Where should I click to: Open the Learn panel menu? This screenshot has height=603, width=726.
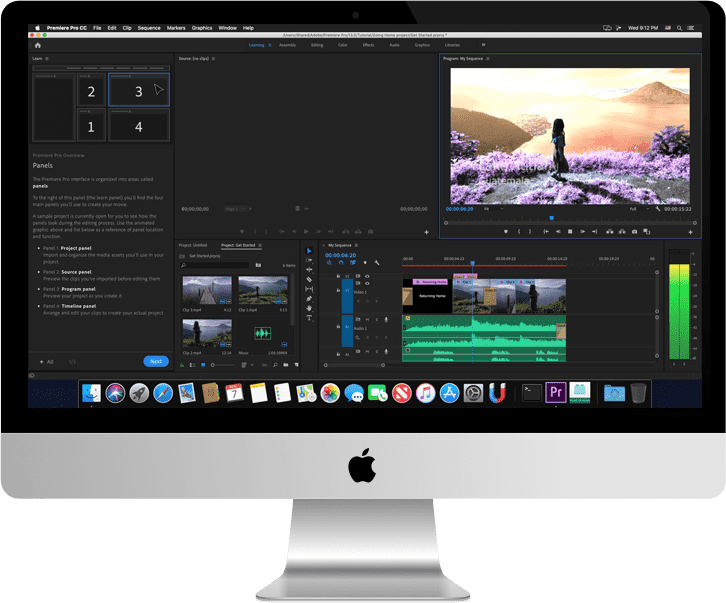[x=47, y=59]
